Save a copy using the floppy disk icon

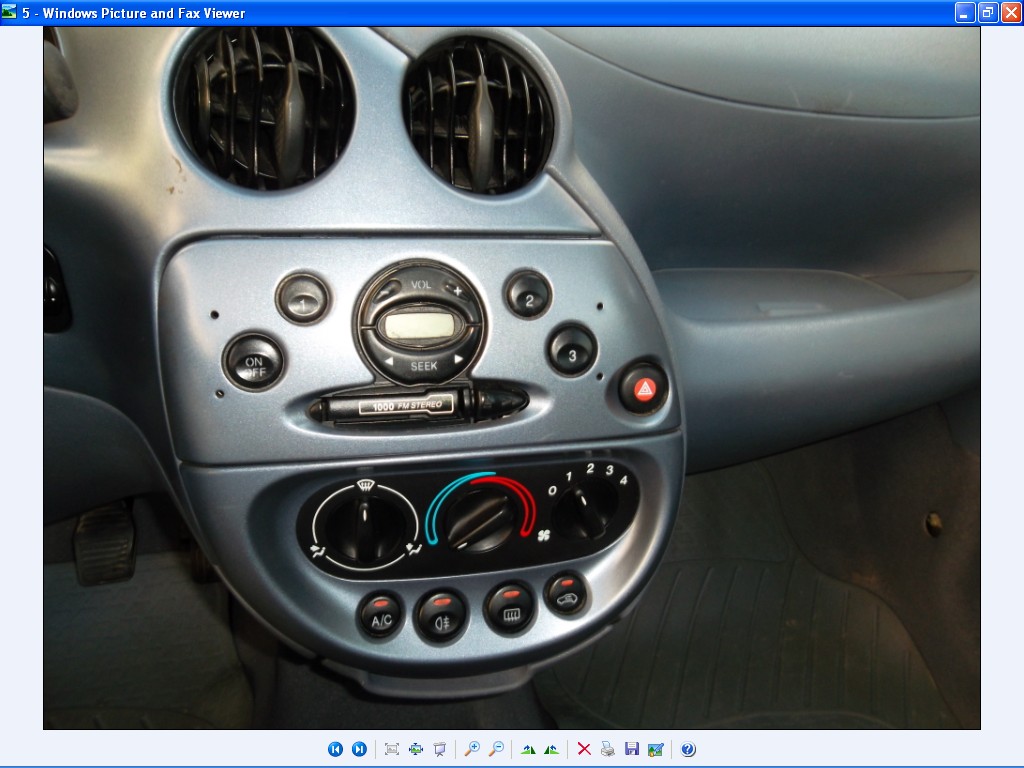(x=631, y=749)
